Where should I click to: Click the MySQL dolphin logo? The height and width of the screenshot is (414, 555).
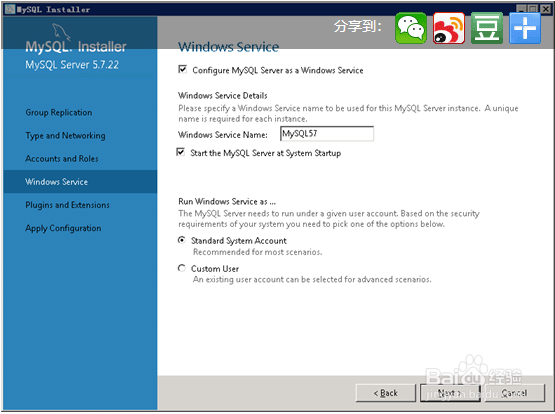62,32
